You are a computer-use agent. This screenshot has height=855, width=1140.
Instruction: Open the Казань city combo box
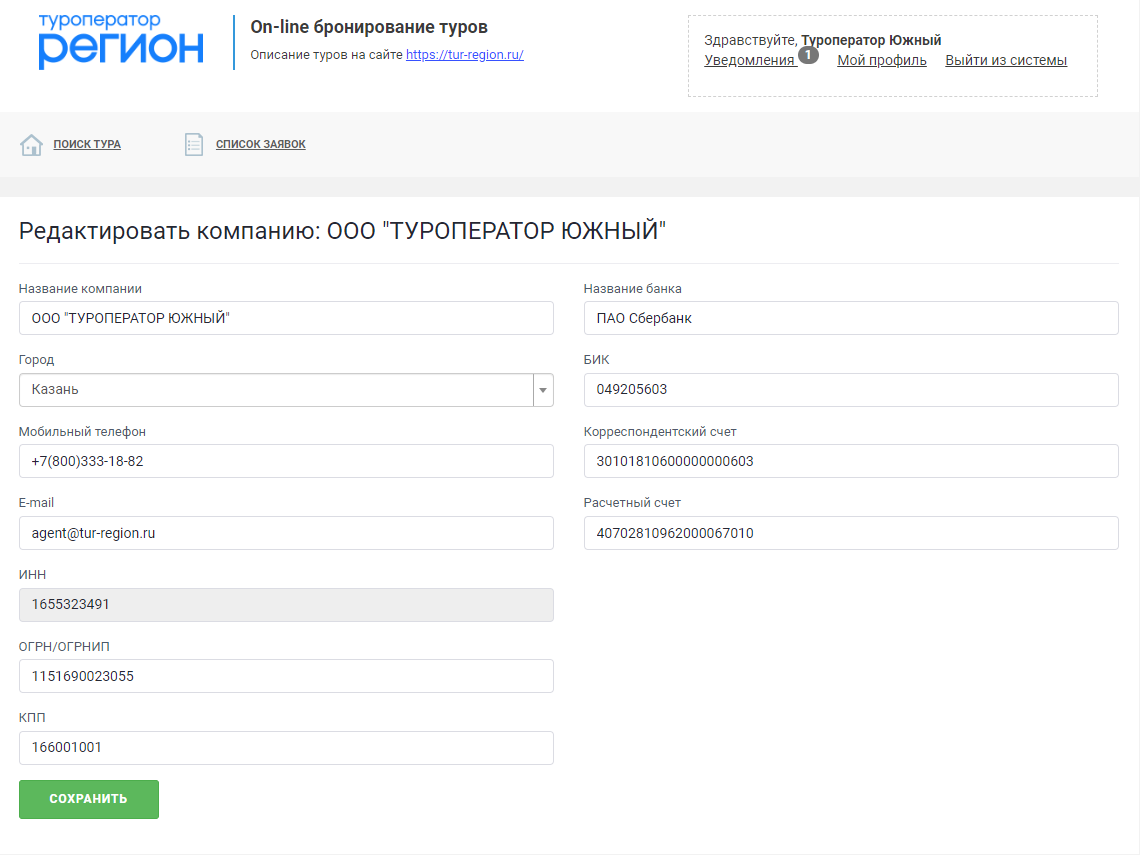click(x=276, y=390)
